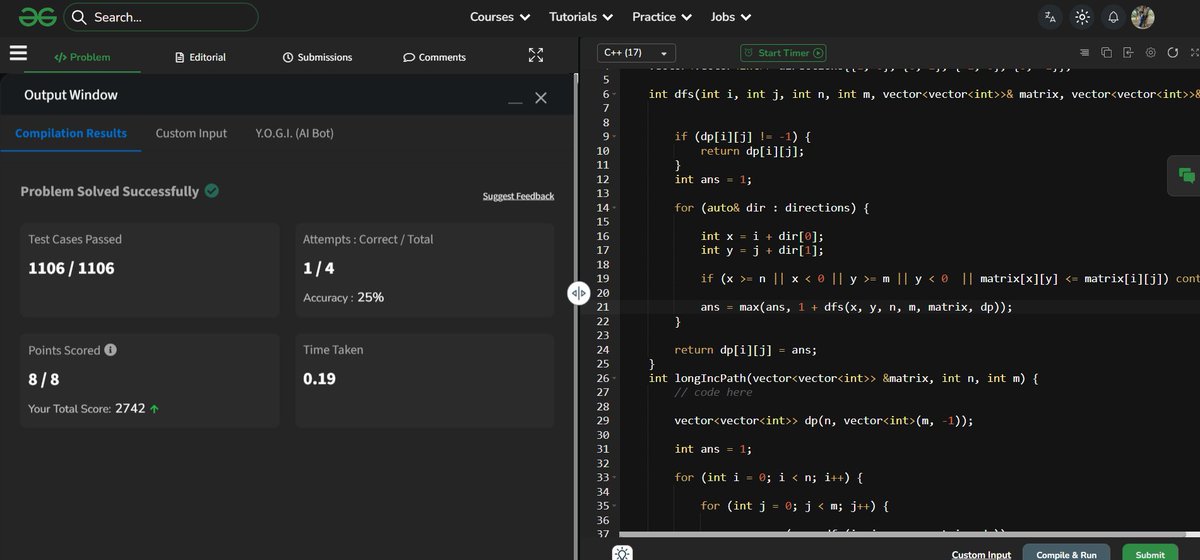This screenshot has width=1200, height=560.
Task: Collapse fold arrow at line 33
Action: (614, 477)
